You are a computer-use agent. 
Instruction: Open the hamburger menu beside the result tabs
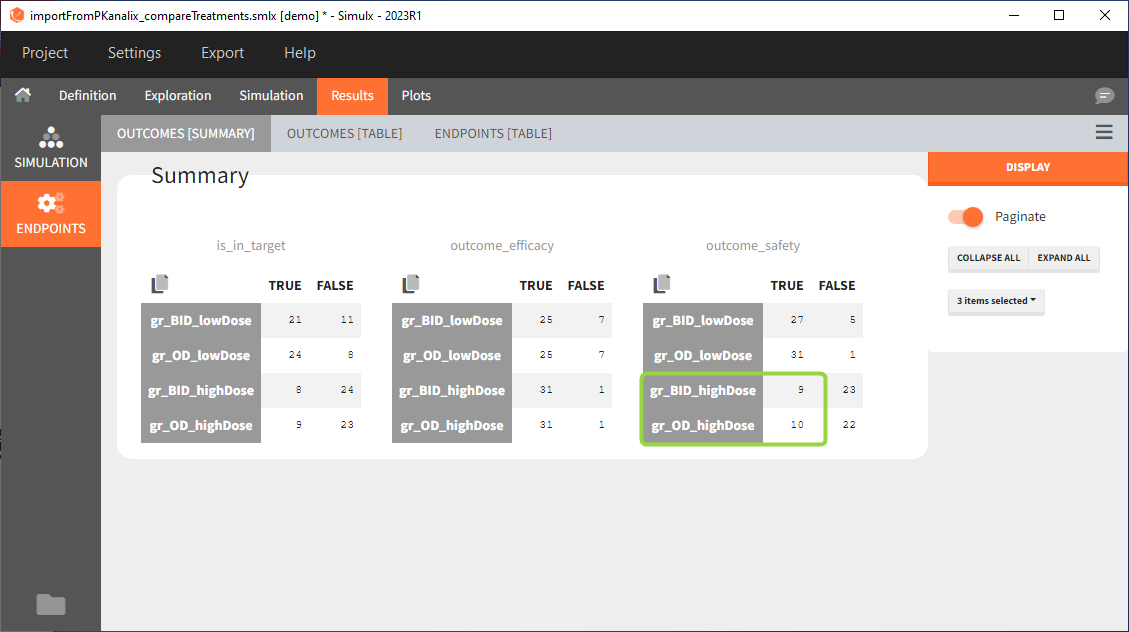(x=1103, y=131)
